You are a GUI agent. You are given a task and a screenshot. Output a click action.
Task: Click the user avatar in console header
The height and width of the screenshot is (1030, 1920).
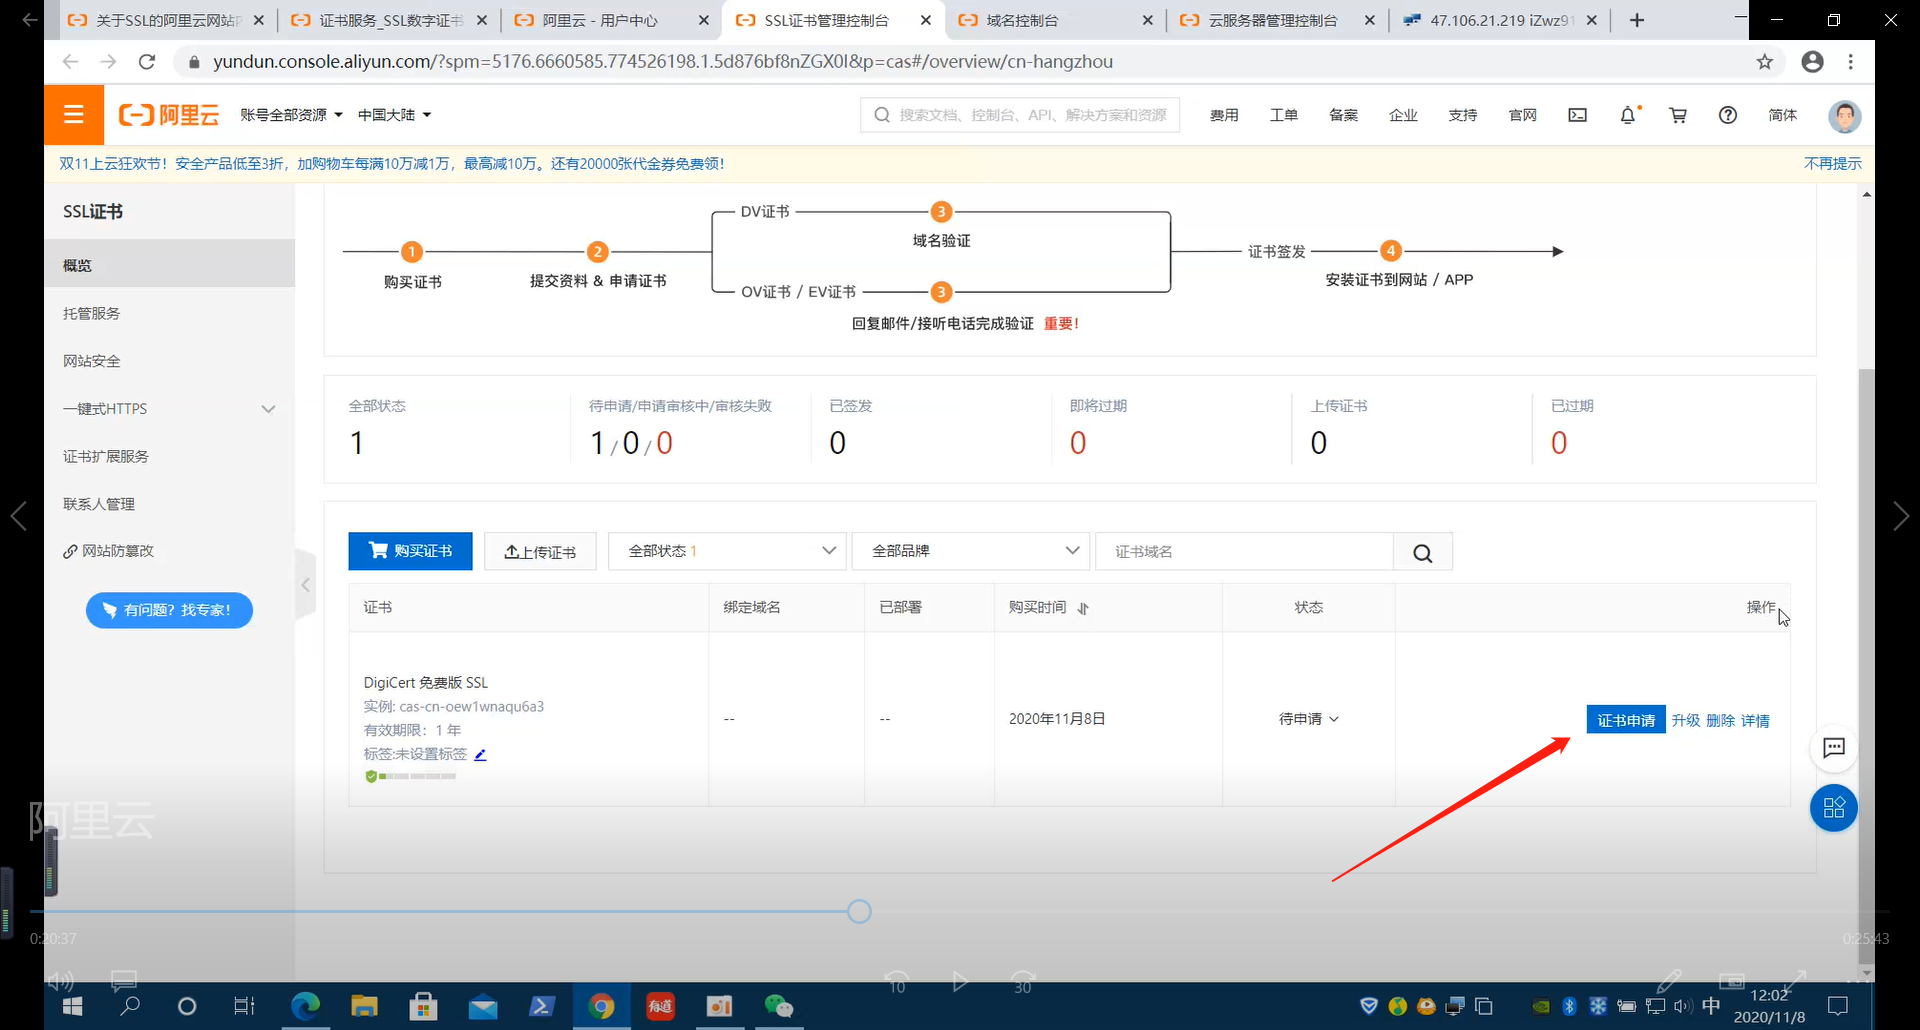pos(1844,116)
